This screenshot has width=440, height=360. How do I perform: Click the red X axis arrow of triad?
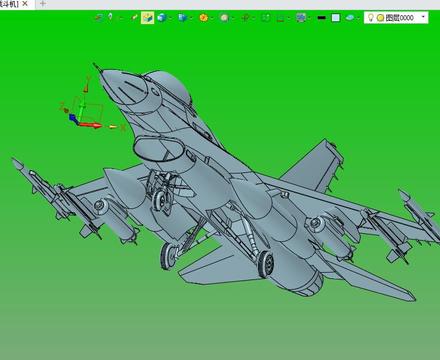pyautogui.click(x=91, y=125)
